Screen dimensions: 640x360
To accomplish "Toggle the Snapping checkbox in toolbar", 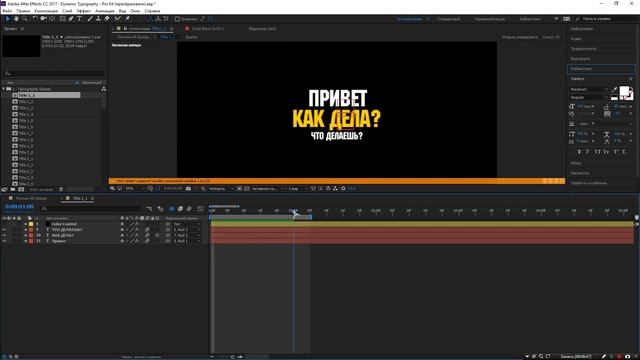I will coord(178,19).
